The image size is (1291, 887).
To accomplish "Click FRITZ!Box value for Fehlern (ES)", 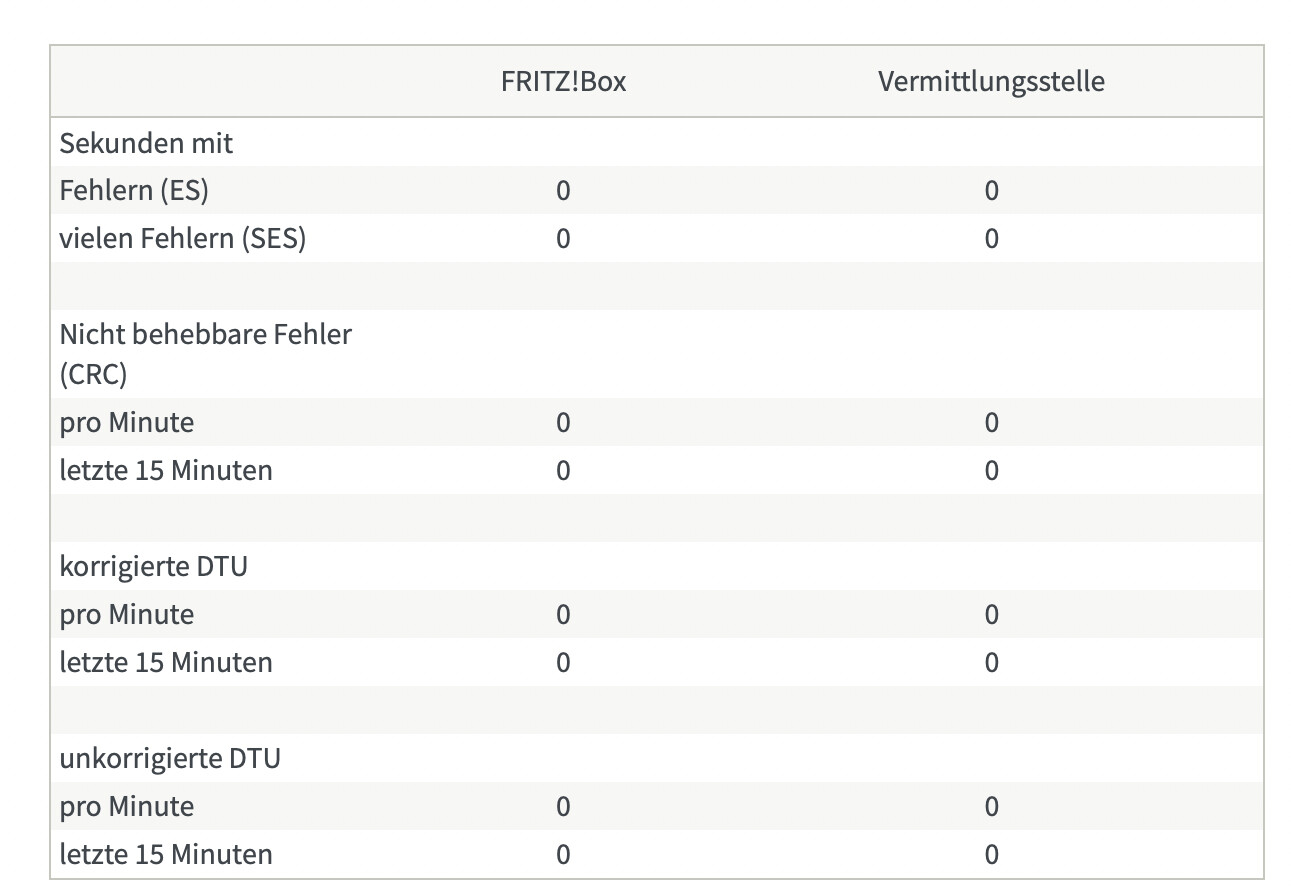I will (x=563, y=190).
